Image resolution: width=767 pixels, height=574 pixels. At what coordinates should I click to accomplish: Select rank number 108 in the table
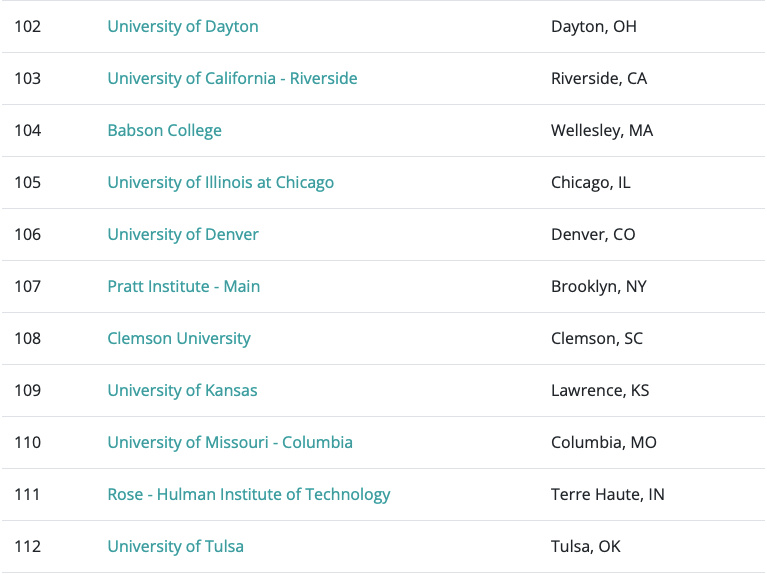28,339
